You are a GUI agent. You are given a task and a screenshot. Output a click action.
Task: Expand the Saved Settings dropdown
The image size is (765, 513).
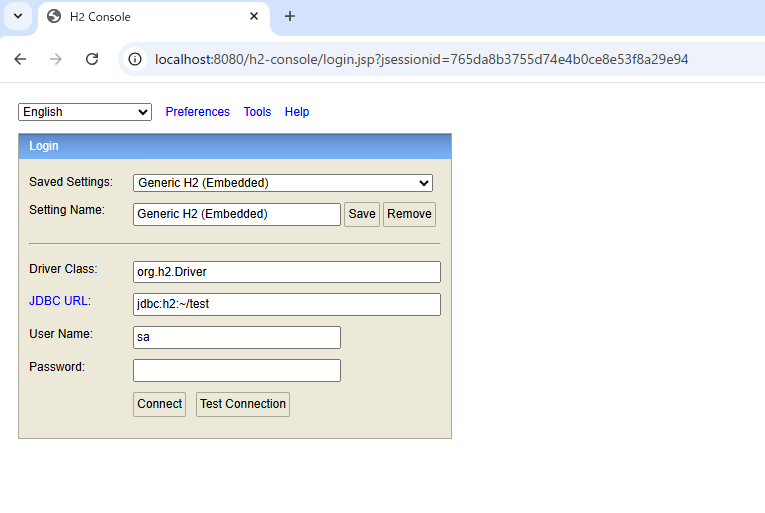(x=283, y=183)
